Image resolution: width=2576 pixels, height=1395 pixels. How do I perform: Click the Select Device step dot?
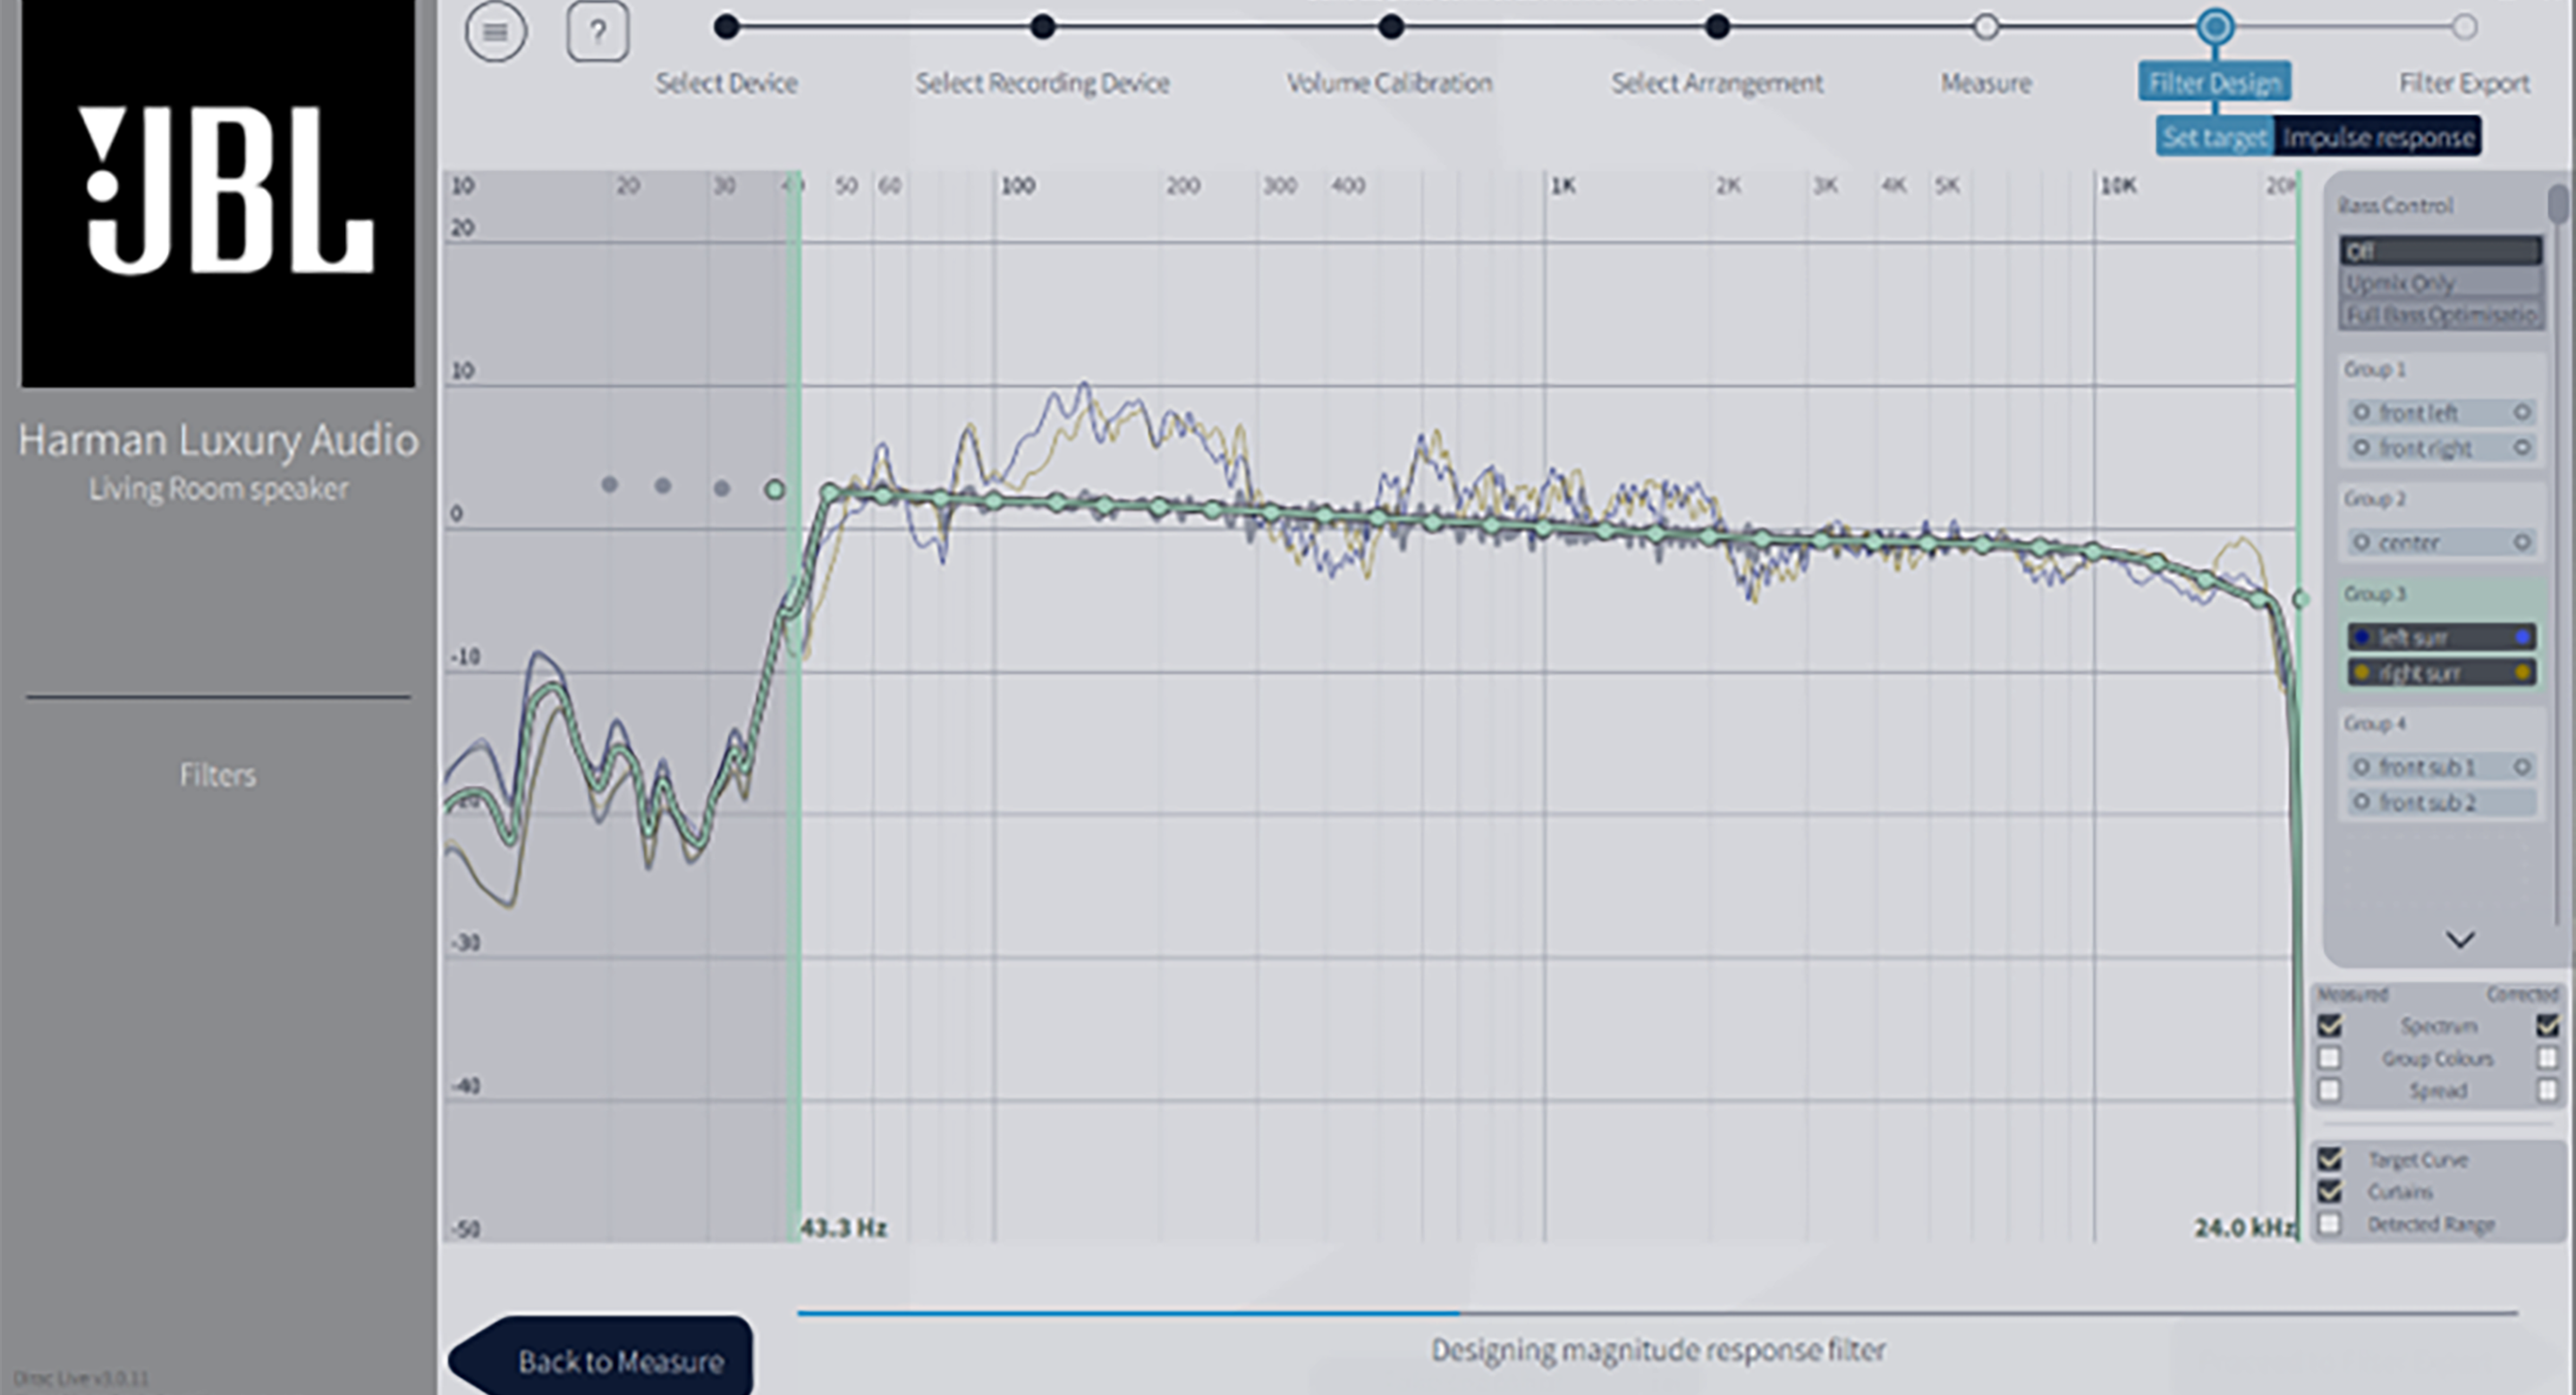coord(727,27)
